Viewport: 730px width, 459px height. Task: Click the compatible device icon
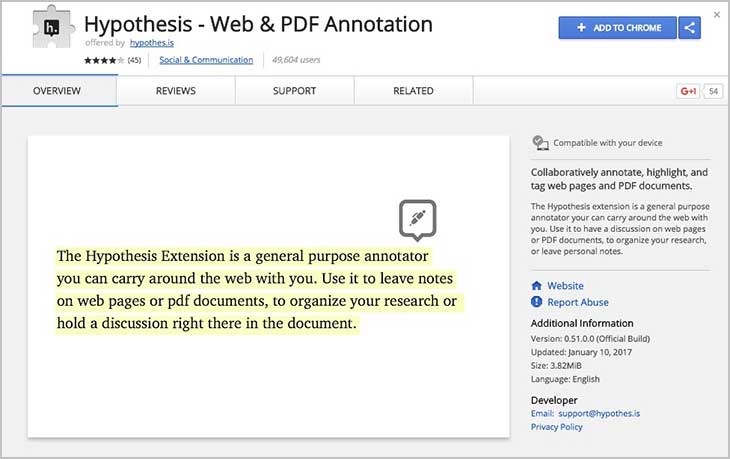(540, 143)
